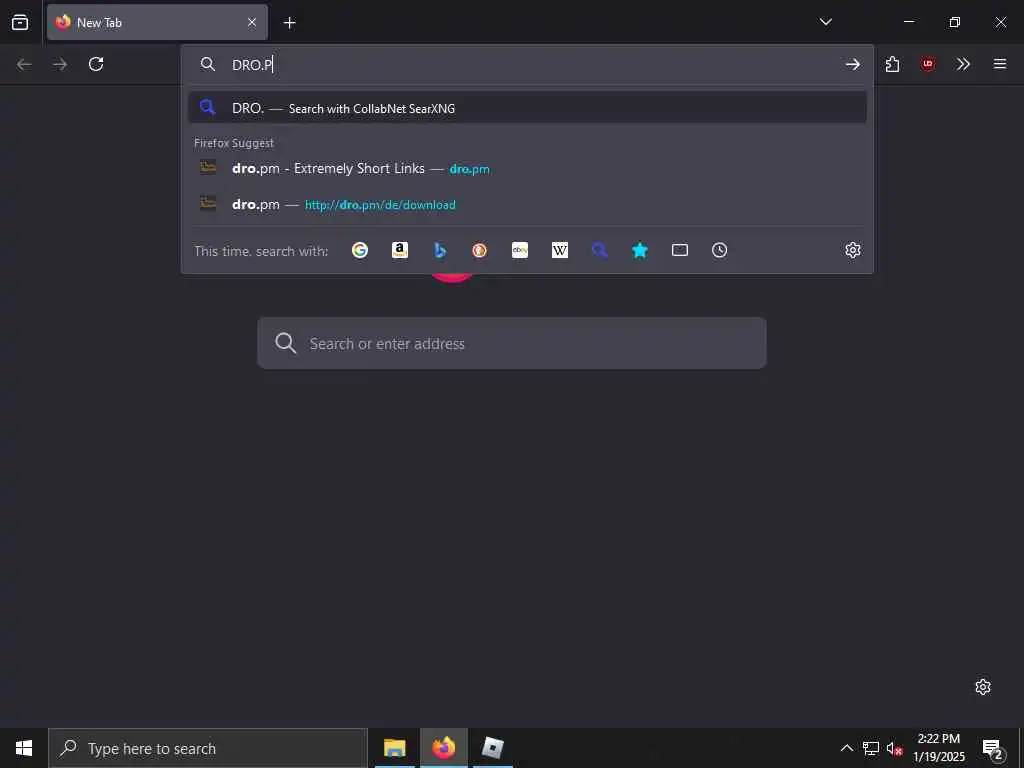Reload the current page
Viewport: 1024px width, 768px height.
coord(96,64)
